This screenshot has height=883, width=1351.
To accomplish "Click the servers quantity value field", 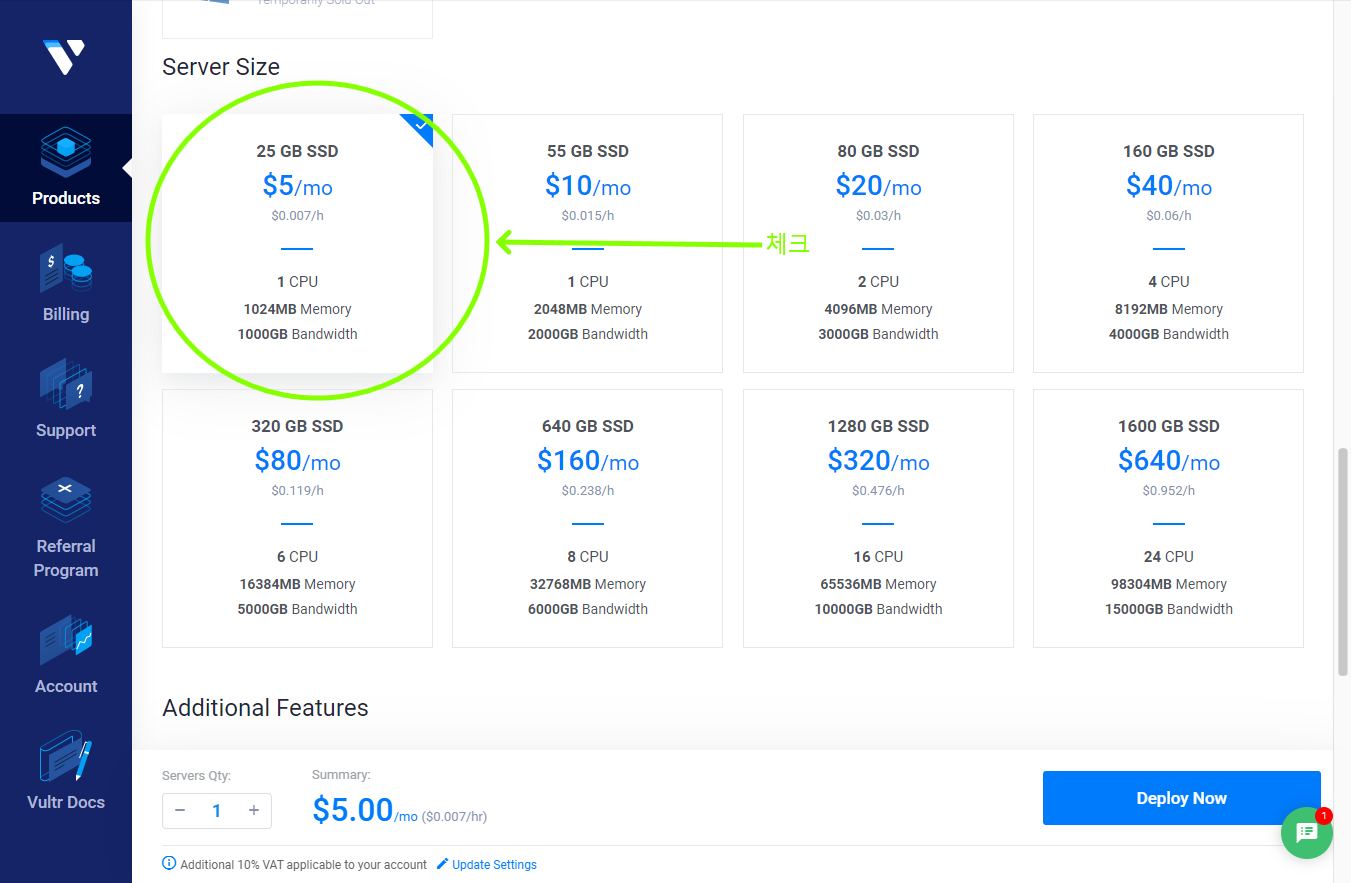I will tap(217, 811).
